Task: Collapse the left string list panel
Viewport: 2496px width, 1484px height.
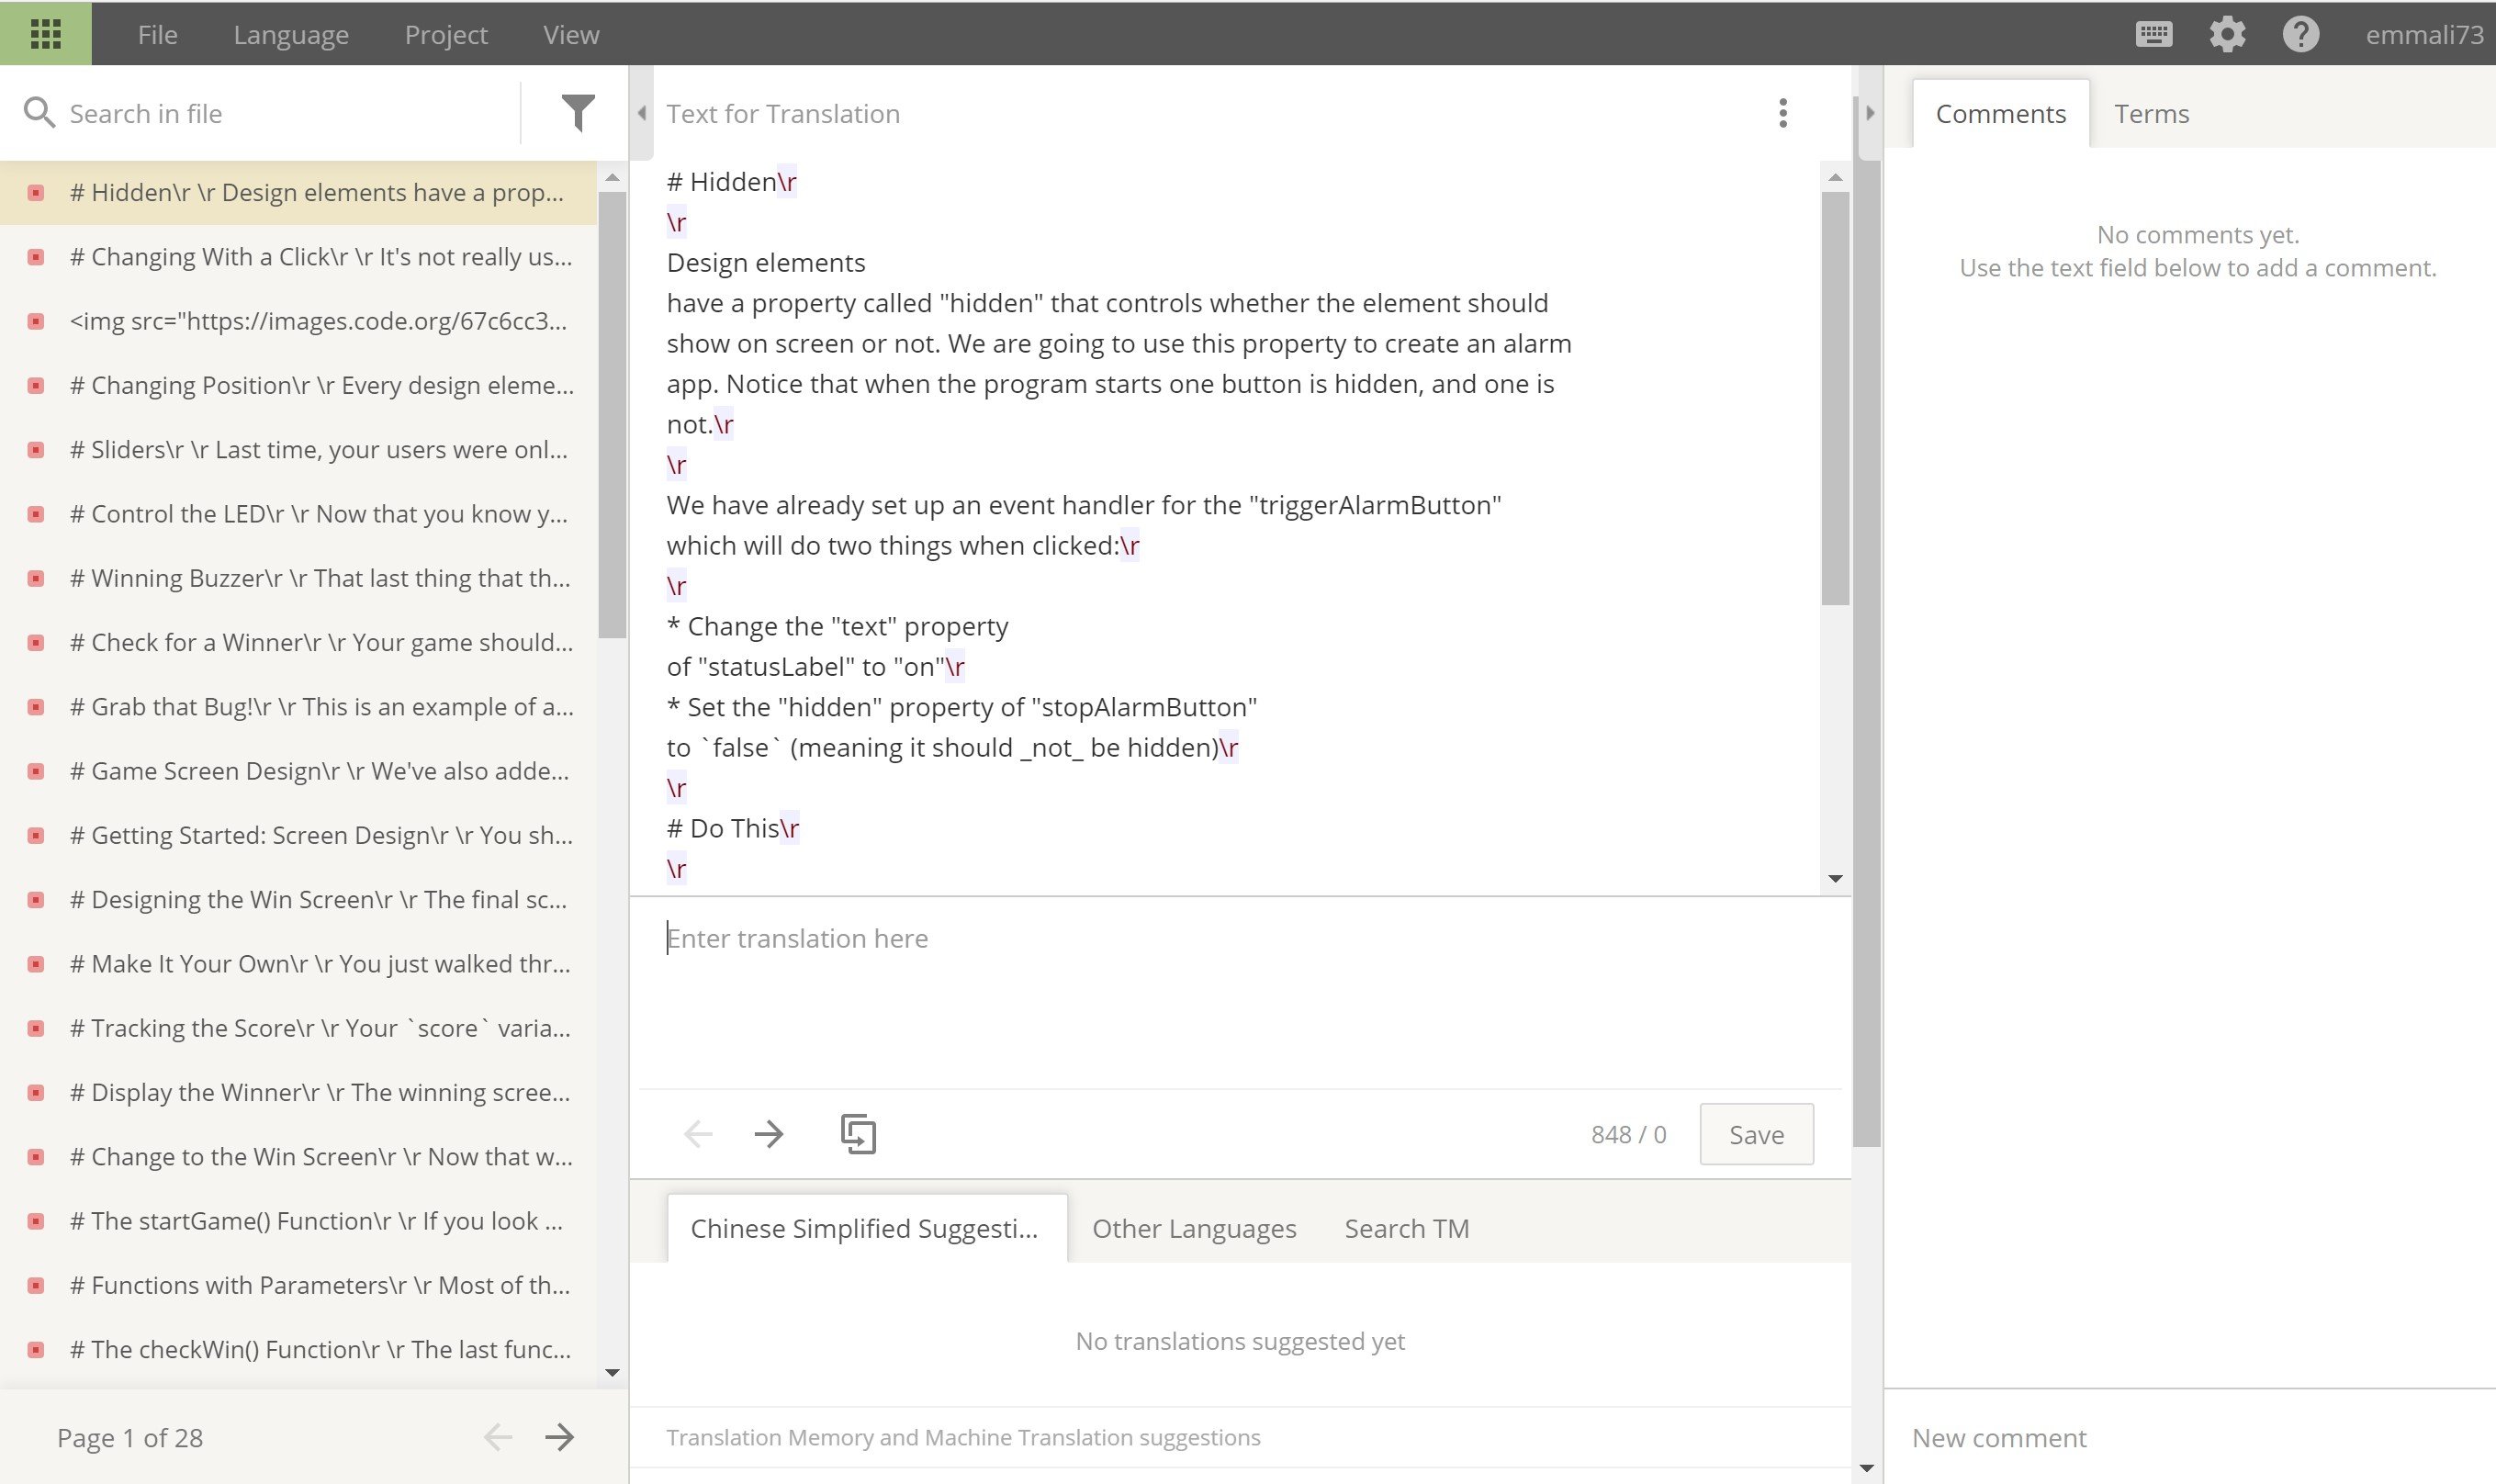Action: pos(642,113)
